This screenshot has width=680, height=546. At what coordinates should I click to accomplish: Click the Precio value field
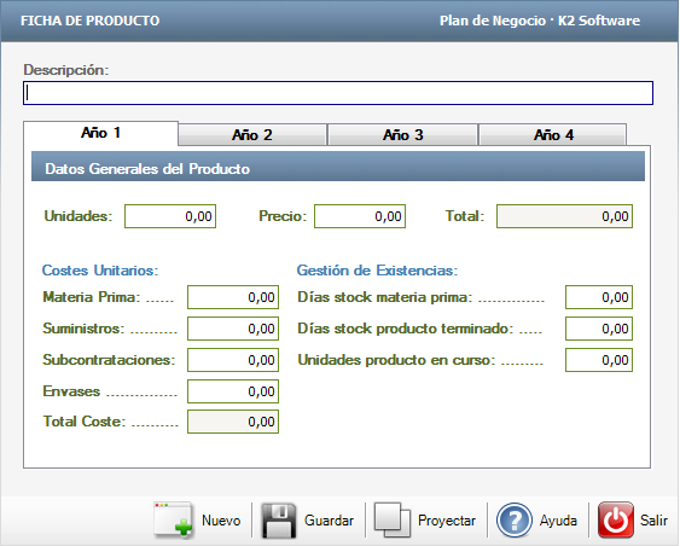[x=360, y=216]
